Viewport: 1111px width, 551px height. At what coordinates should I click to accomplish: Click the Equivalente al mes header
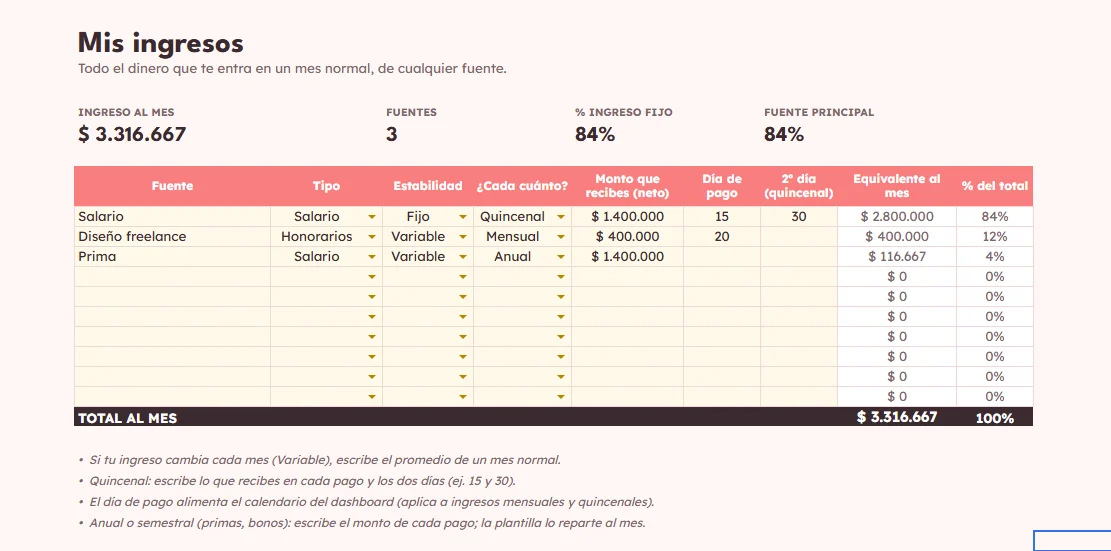tap(896, 186)
